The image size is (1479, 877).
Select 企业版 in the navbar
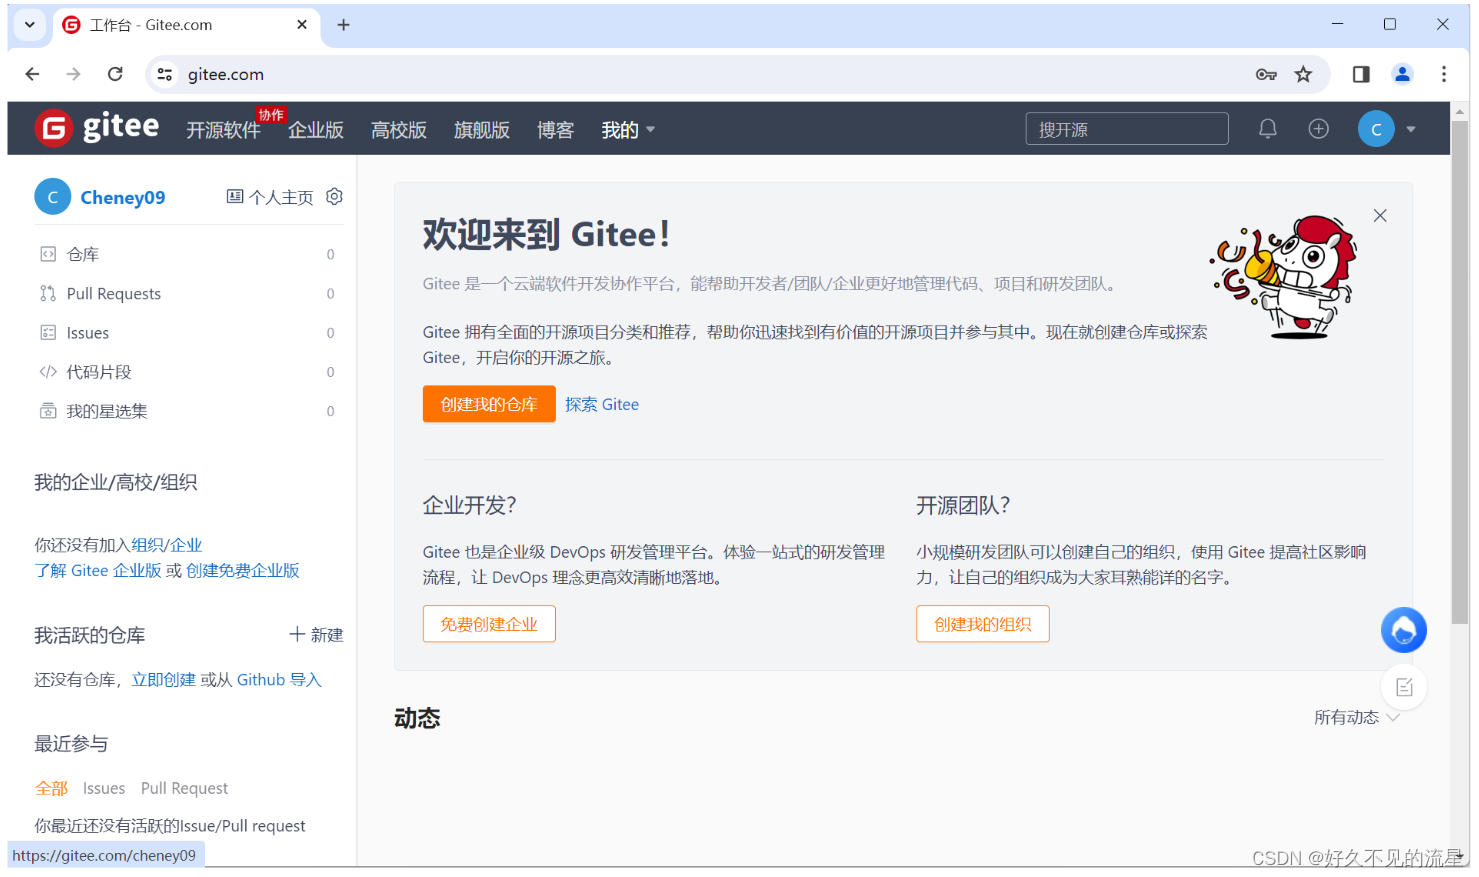(316, 130)
